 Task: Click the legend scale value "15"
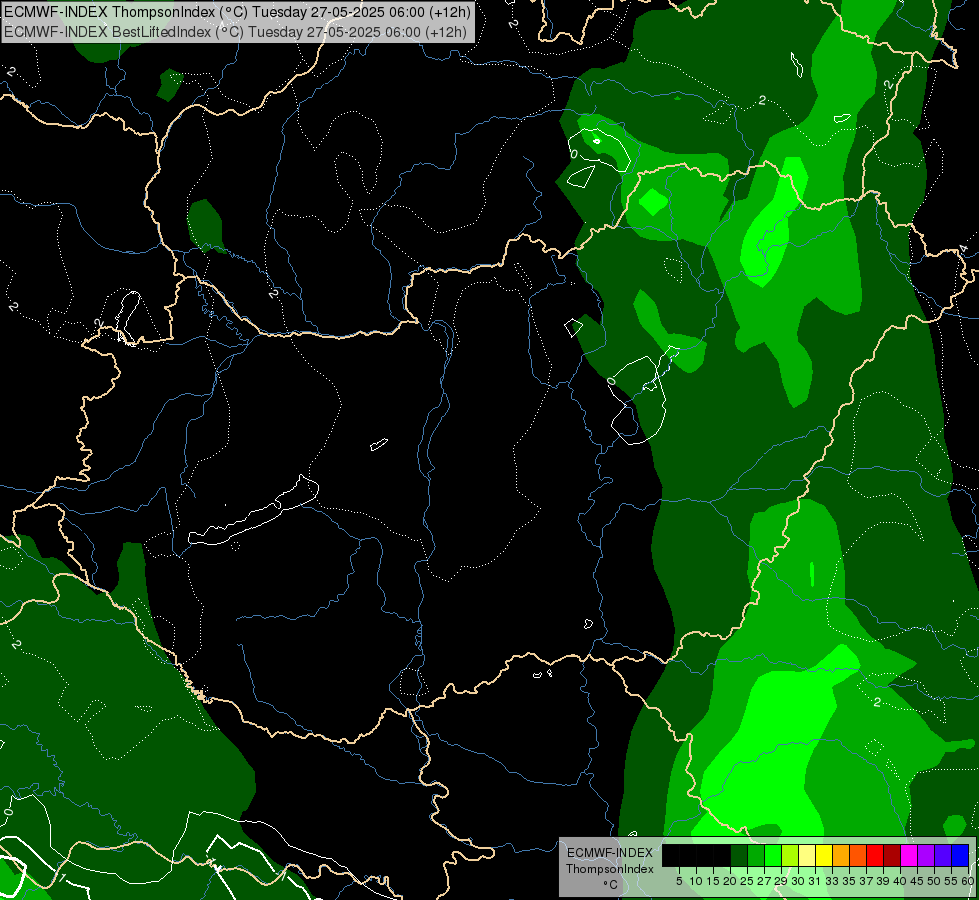(713, 881)
